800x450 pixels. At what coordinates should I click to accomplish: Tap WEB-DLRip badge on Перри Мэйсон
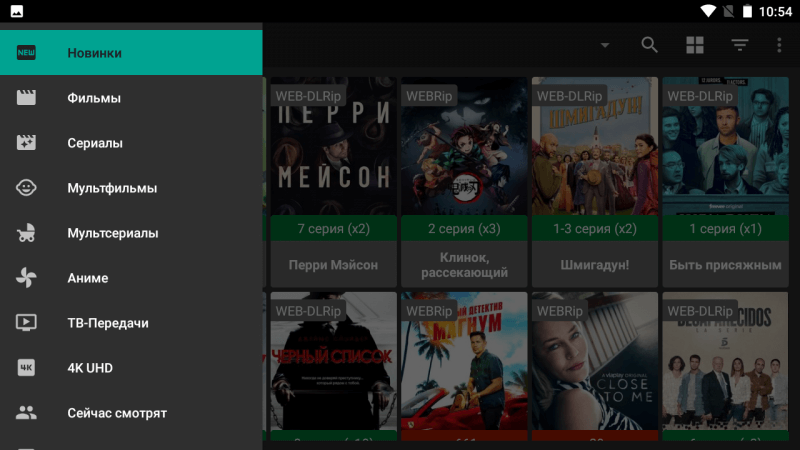pos(308,95)
